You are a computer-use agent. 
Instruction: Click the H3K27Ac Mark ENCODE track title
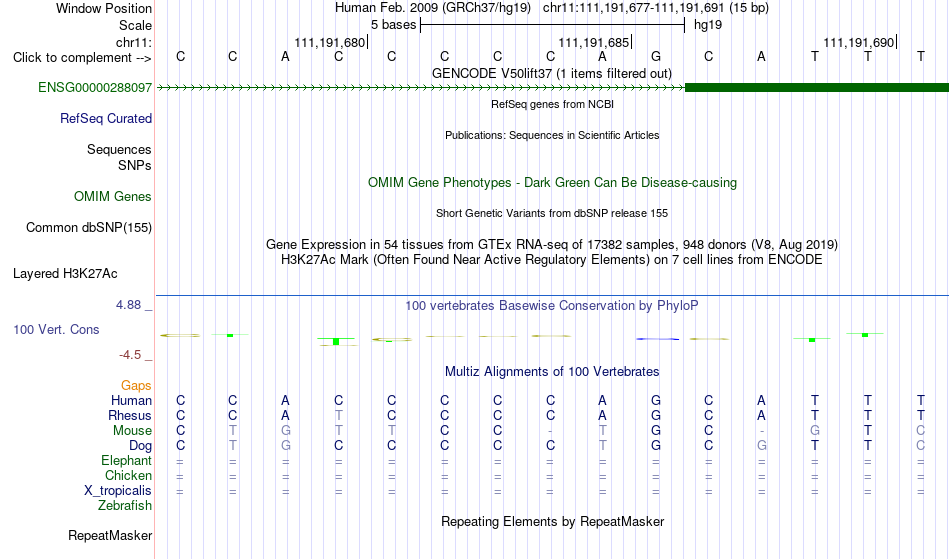(x=552, y=259)
